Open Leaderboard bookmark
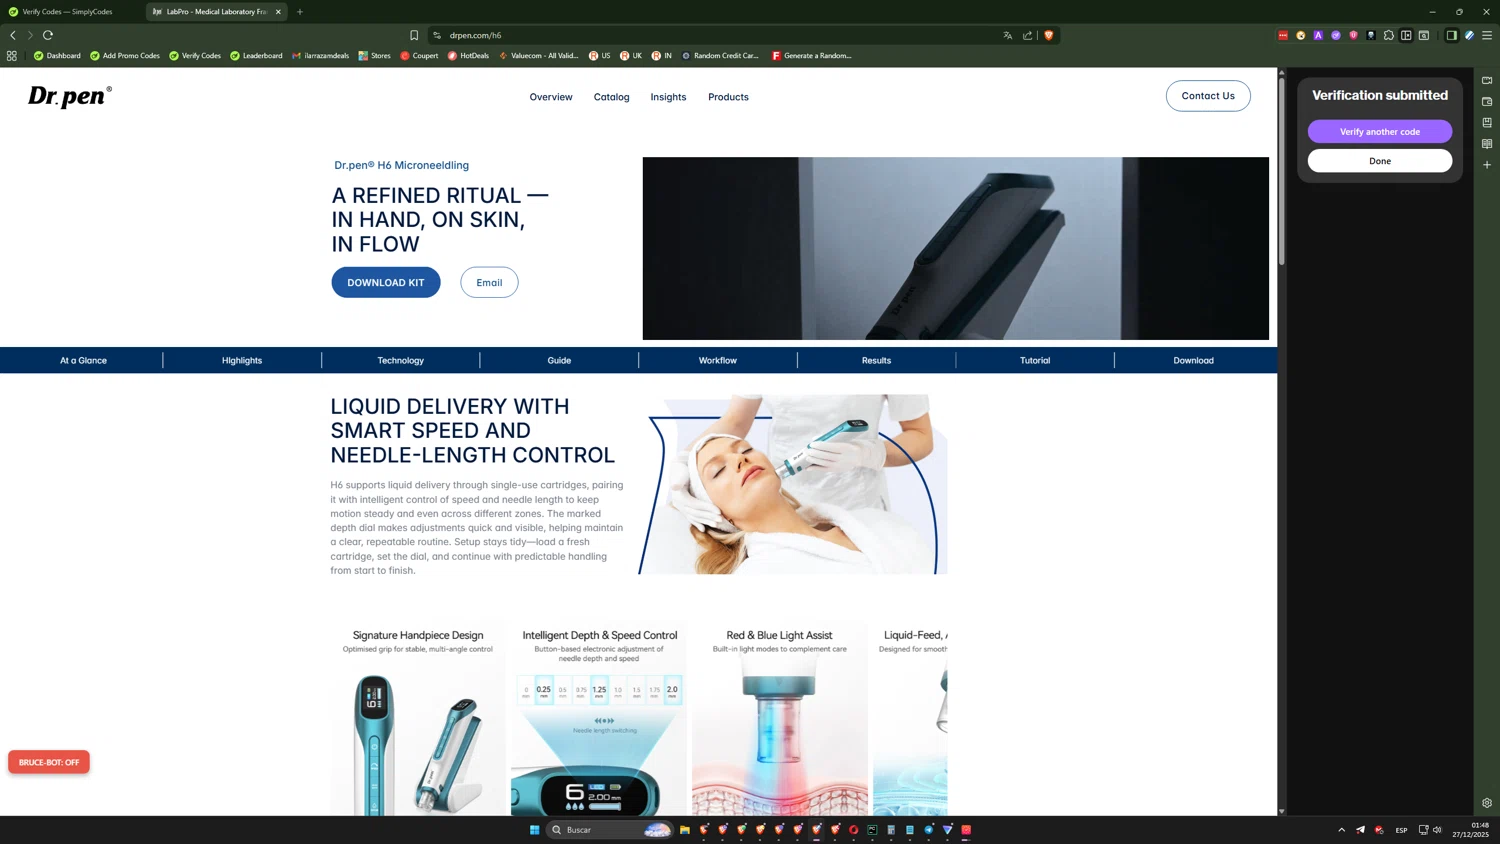This screenshot has width=1500, height=844. (x=256, y=56)
